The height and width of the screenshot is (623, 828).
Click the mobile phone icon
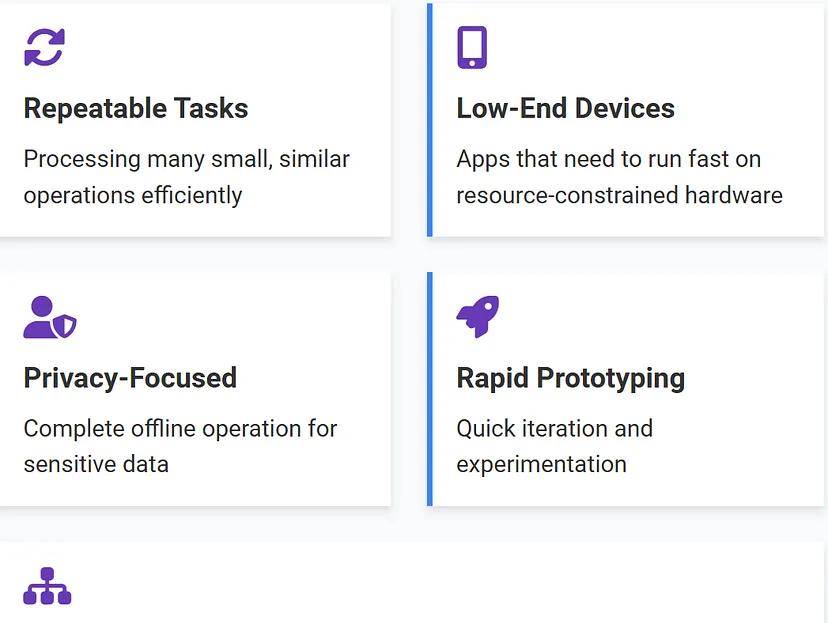pos(472,47)
